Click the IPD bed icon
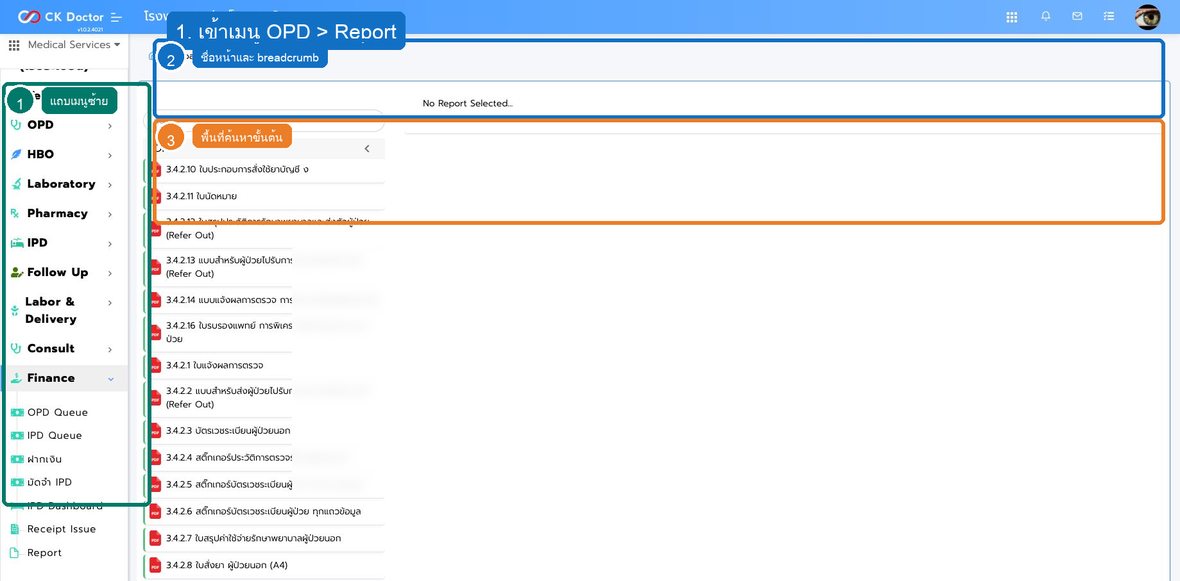This screenshot has height=581, width=1180. point(16,243)
